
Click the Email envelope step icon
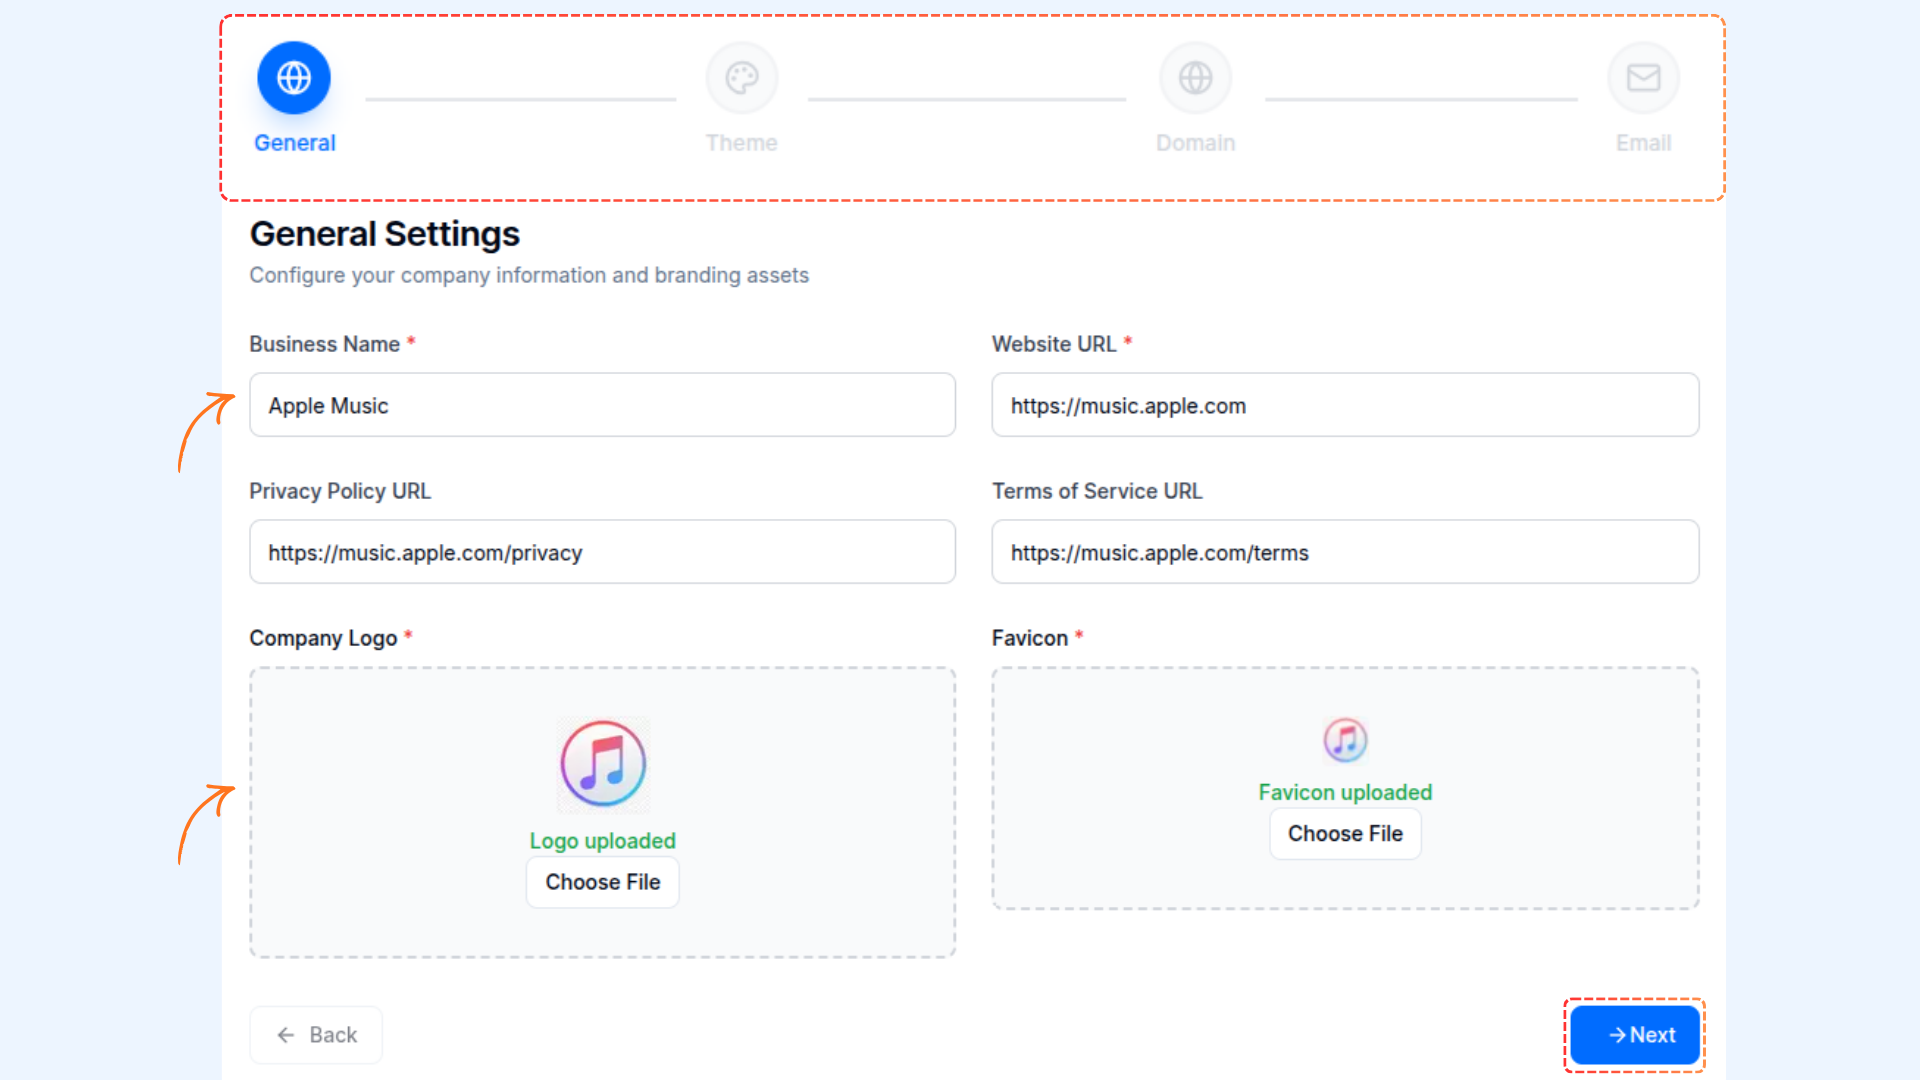(x=1643, y=78)
